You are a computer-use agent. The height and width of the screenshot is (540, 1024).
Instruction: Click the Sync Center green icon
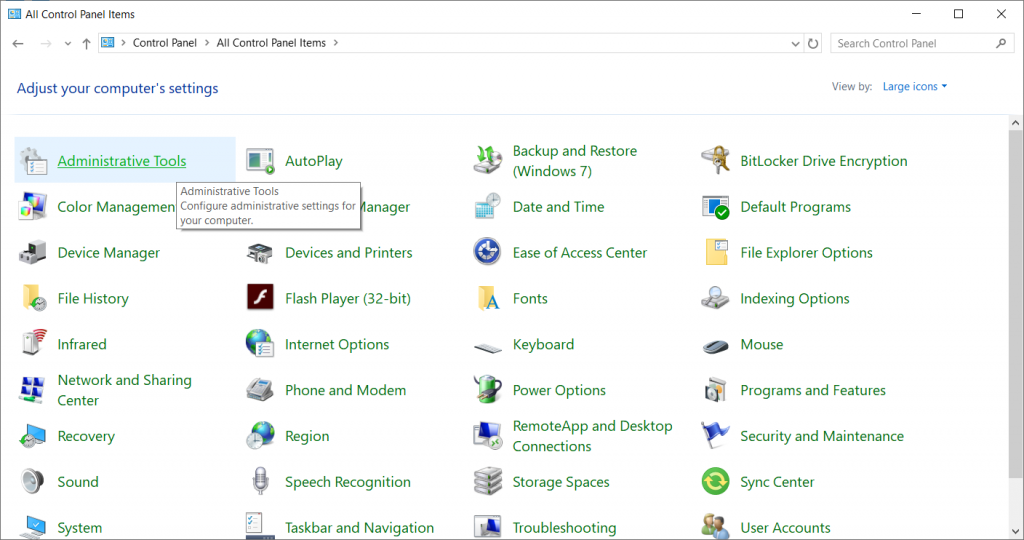click(715, 481)
